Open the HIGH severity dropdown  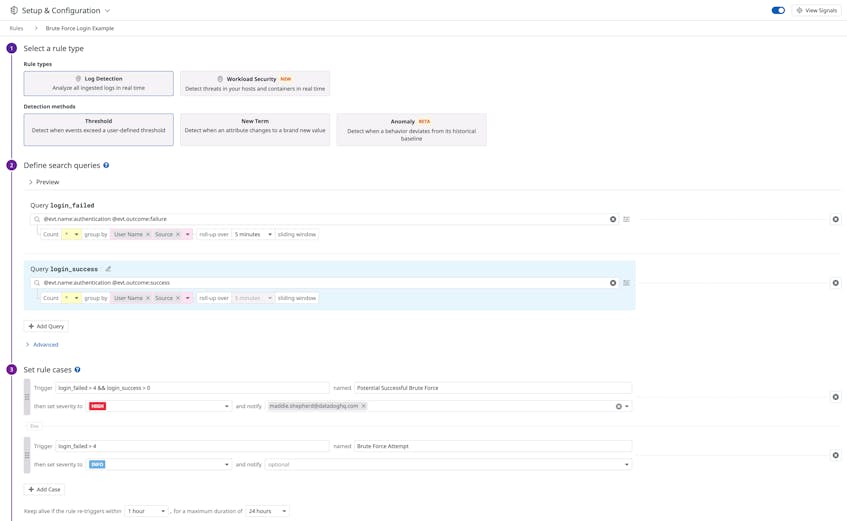point(159,406)
